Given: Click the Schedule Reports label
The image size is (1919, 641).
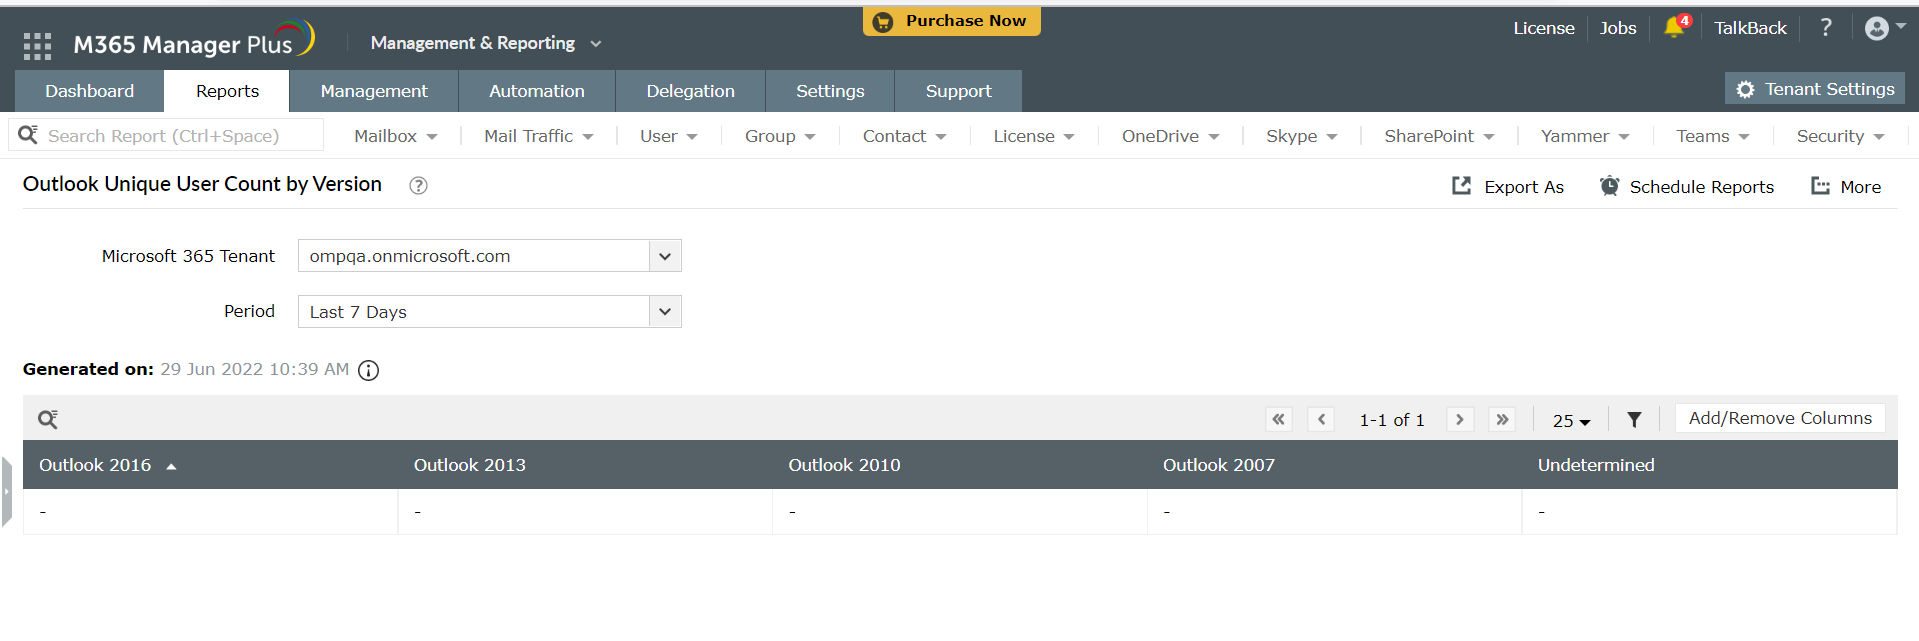Looking at the screenshot, I should point(1702,187).
